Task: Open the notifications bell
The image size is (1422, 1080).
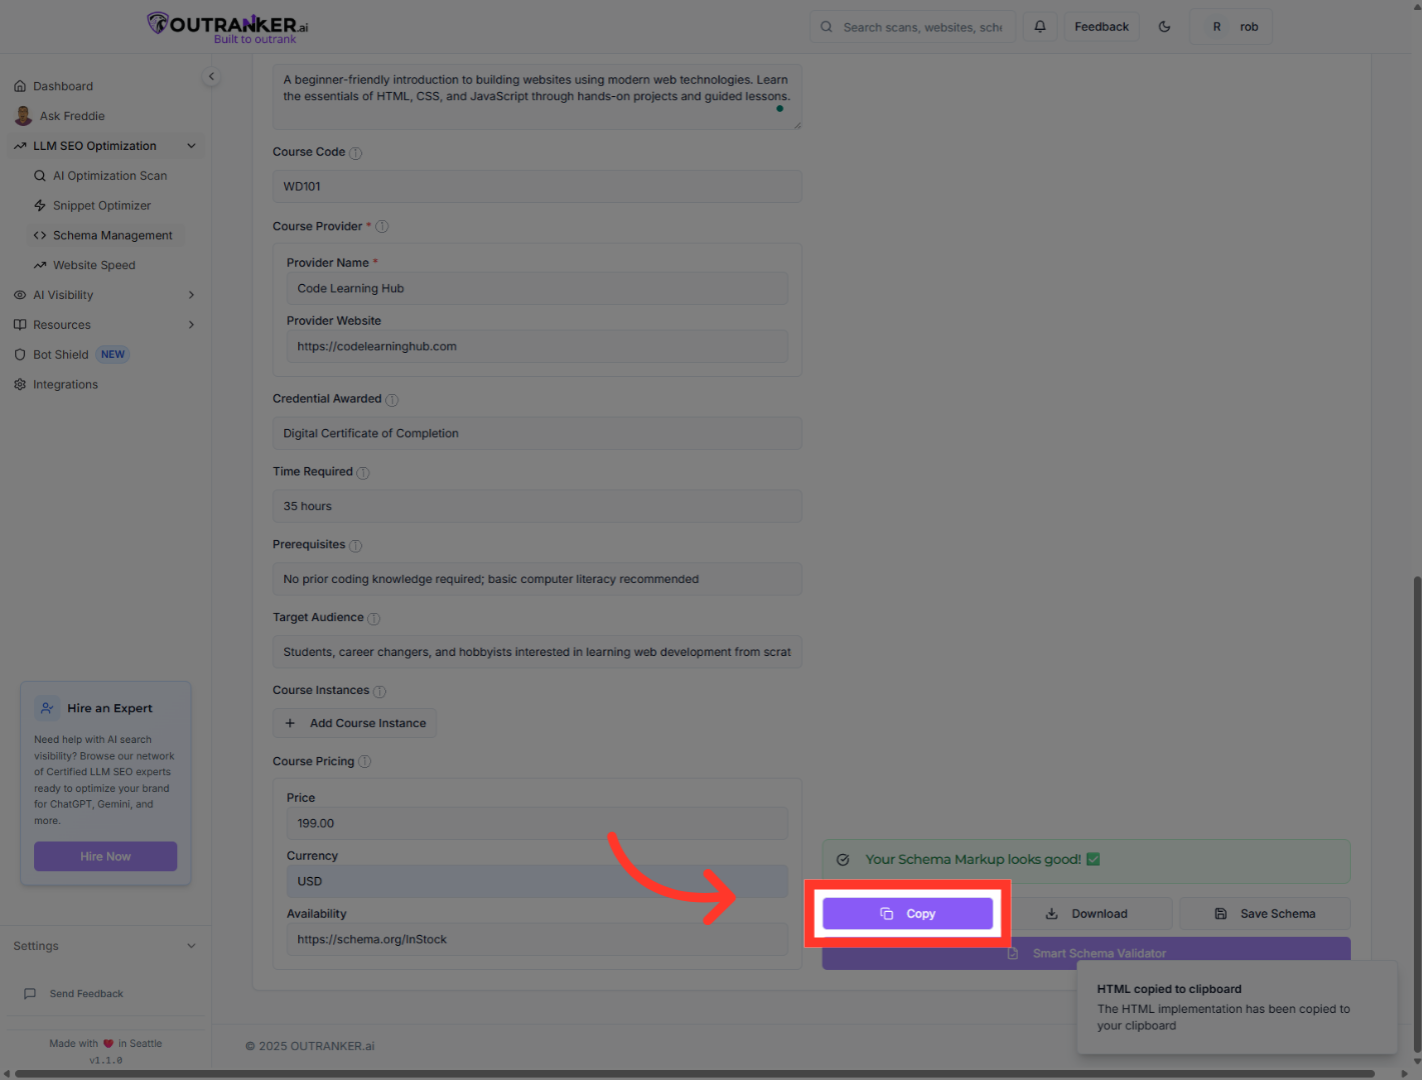Action: coord(1040,27)
